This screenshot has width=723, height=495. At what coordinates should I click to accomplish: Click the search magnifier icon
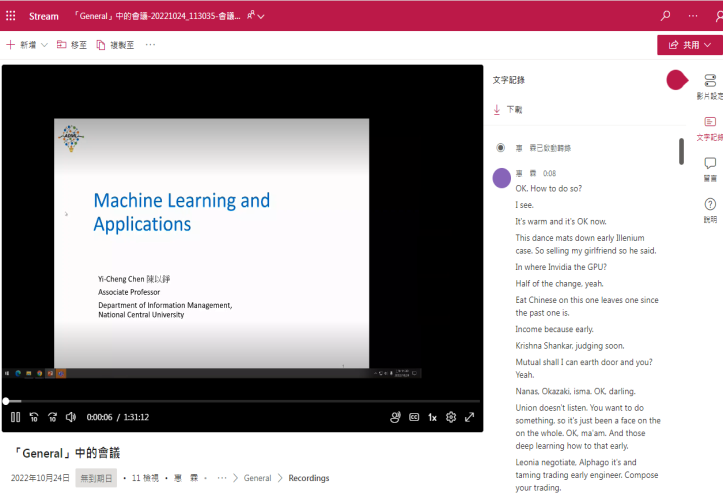pyautogui.click(x=666, y=16)
